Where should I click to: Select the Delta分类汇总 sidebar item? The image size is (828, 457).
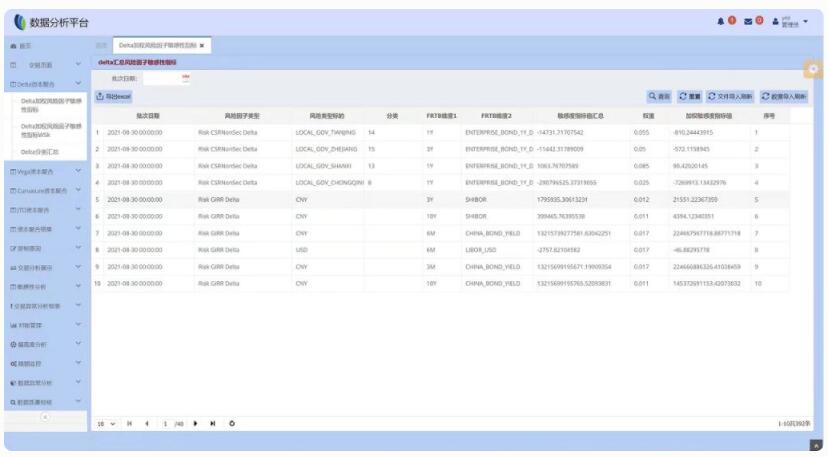pos(41,151)
